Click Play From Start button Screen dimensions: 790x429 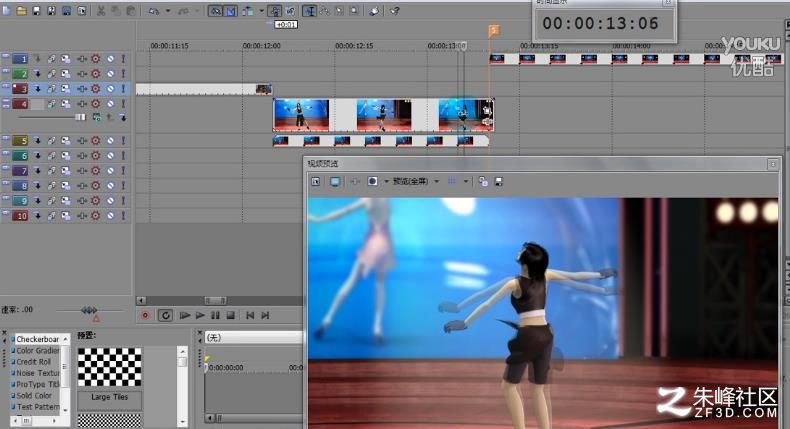pyautogui.click(x=184, y=316)
